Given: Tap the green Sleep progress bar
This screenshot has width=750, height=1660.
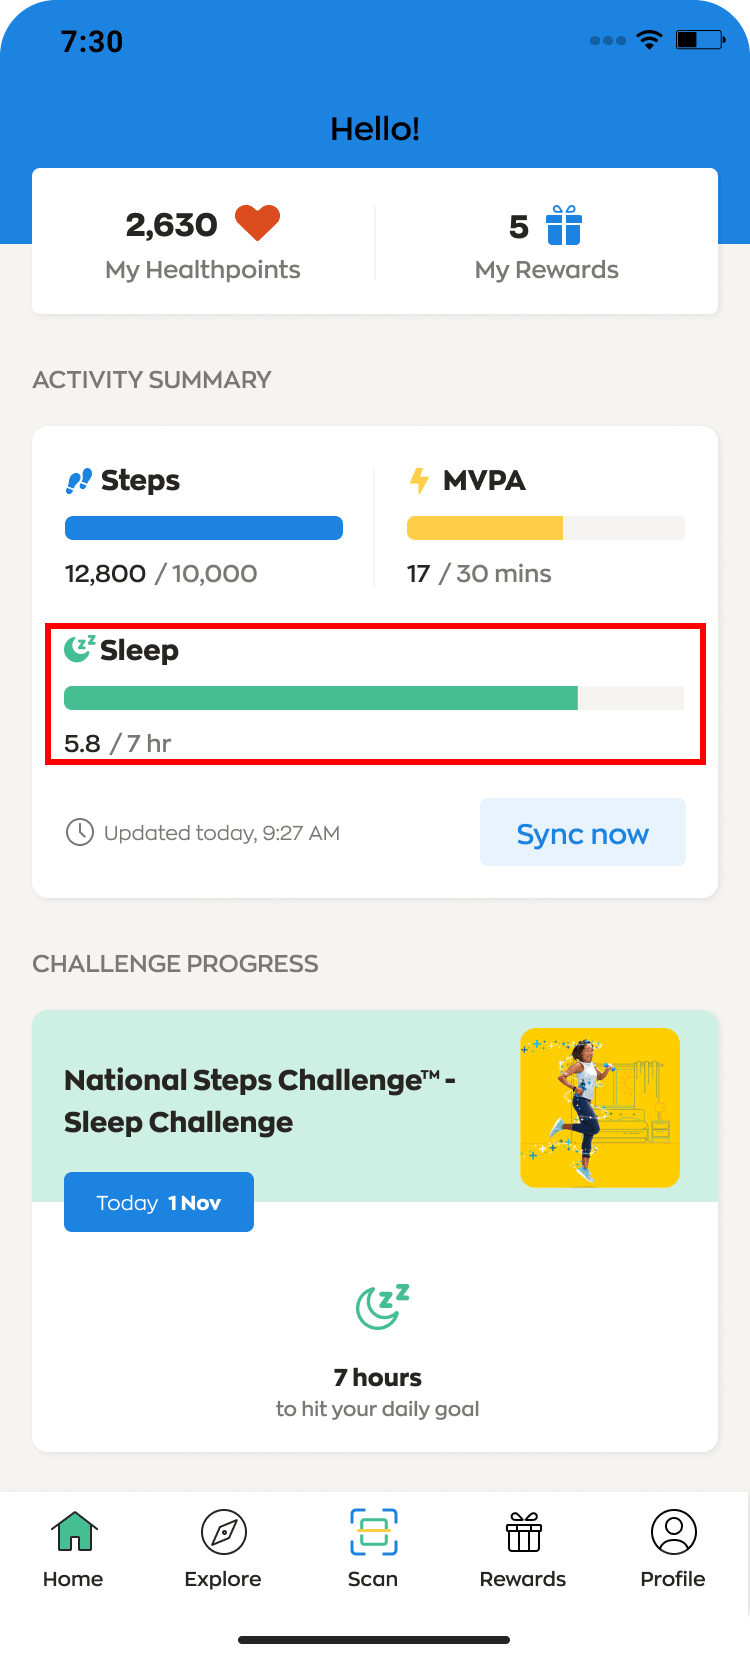Looking at the screenshot, I should click(x=374, y=698).
